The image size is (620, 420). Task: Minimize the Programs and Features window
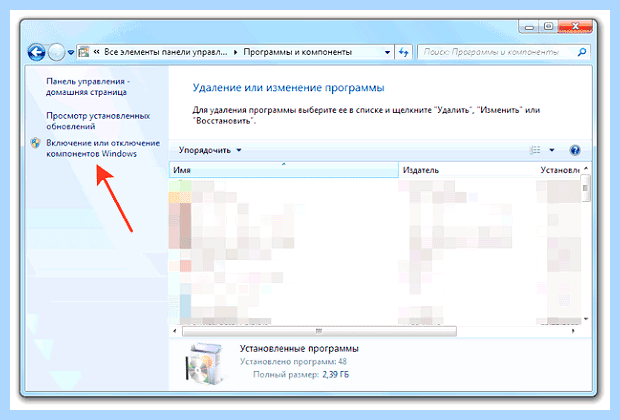pyautogui.click(x=529, y=27)
